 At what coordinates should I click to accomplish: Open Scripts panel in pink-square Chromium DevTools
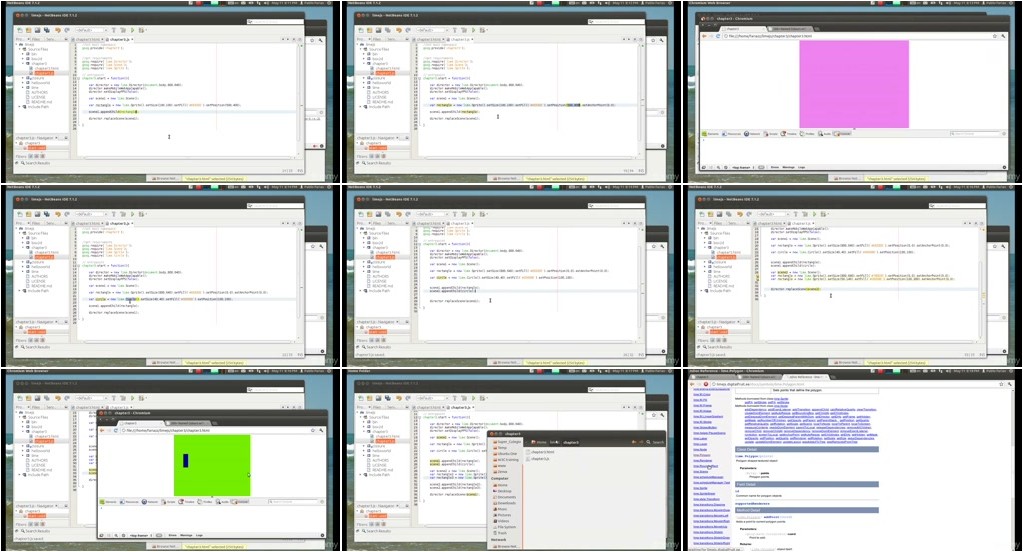(x=771, y=134)
